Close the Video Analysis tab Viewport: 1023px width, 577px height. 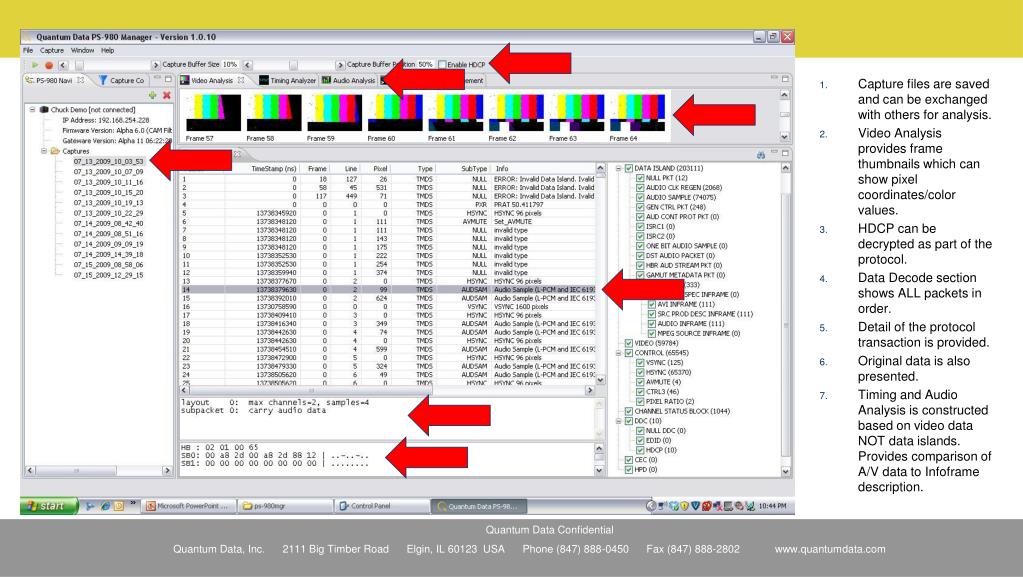pos(241,80)
